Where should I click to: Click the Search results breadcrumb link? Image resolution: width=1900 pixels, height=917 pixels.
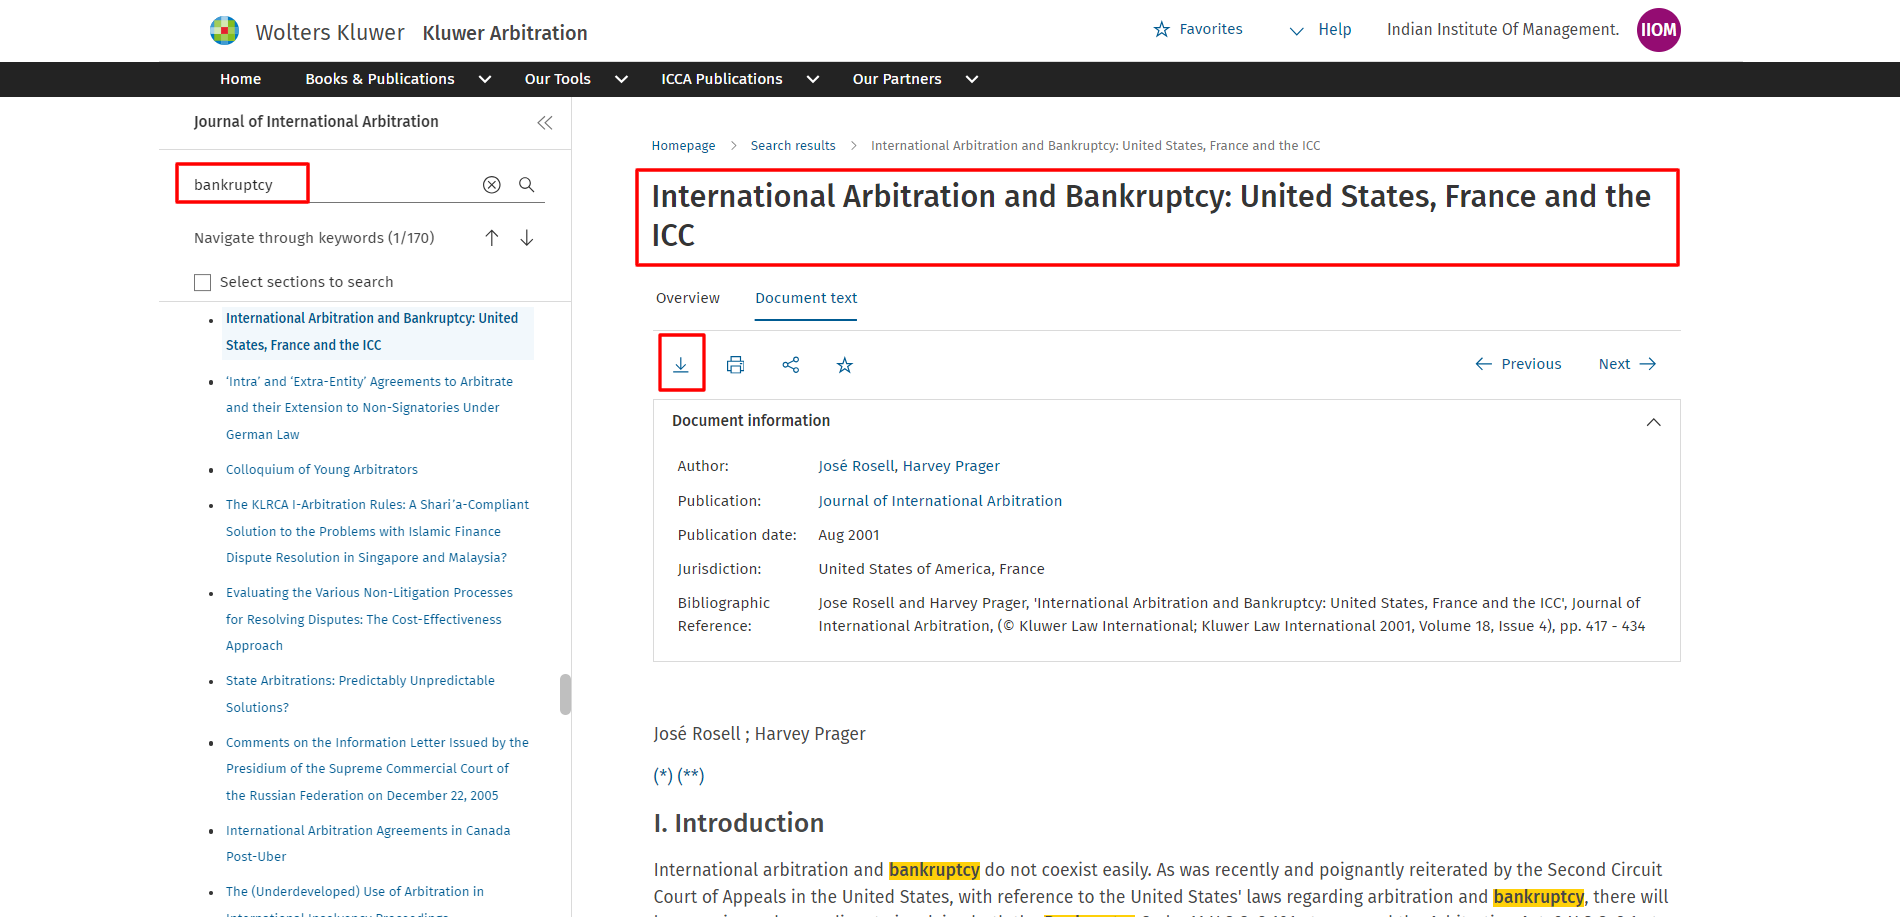[x=793, y=146]
